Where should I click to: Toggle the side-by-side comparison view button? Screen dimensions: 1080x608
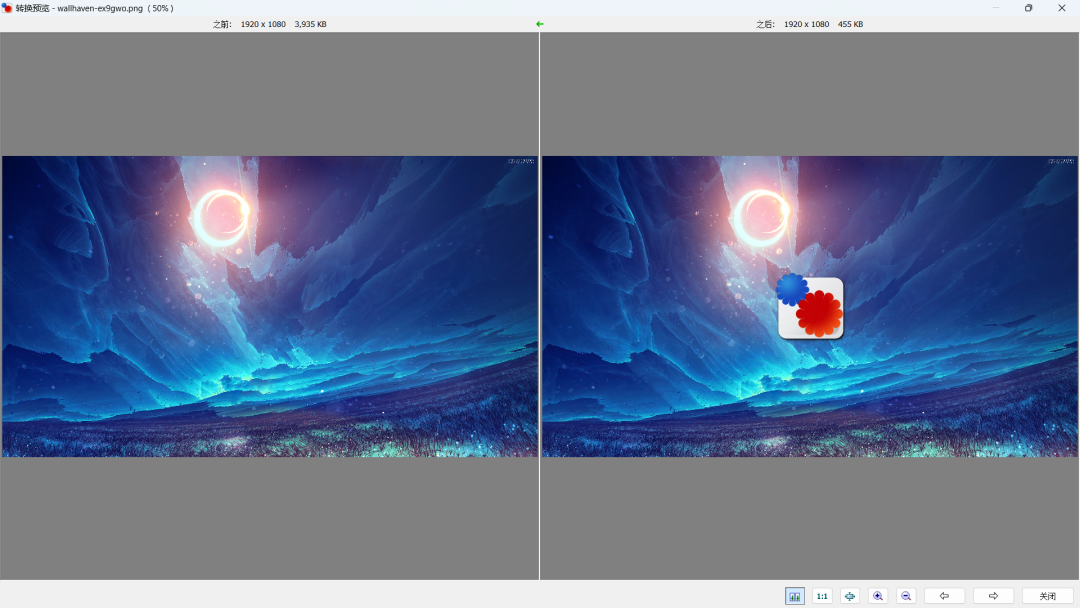click(794, 596)
